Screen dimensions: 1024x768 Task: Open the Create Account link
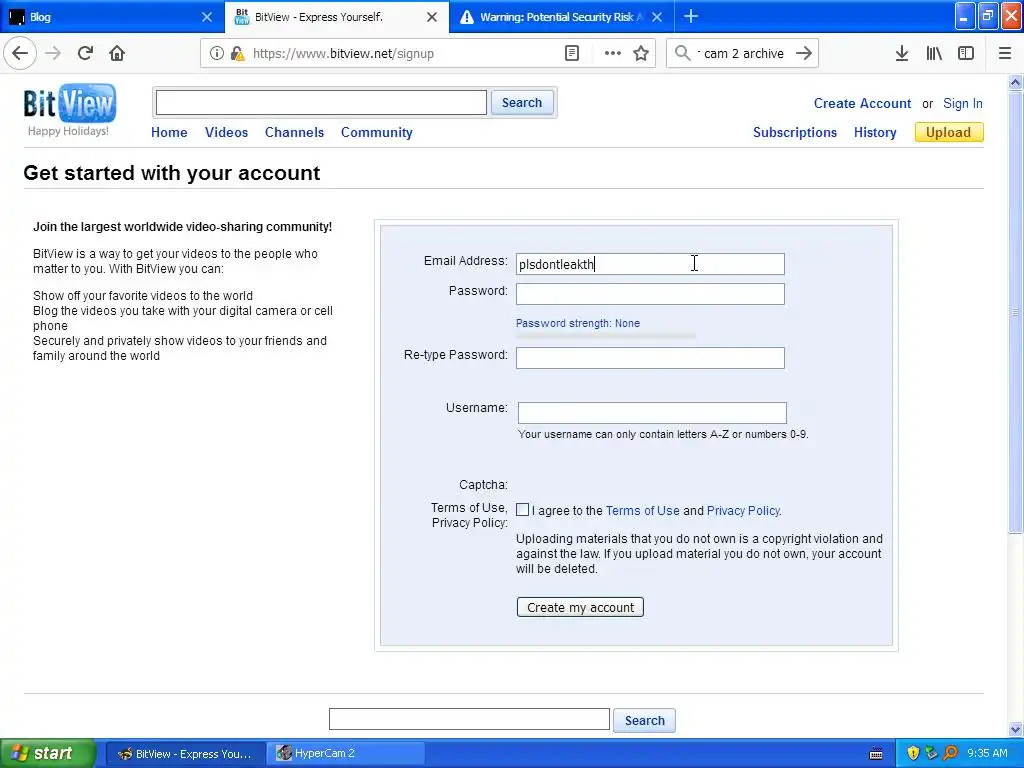[862, 103]
